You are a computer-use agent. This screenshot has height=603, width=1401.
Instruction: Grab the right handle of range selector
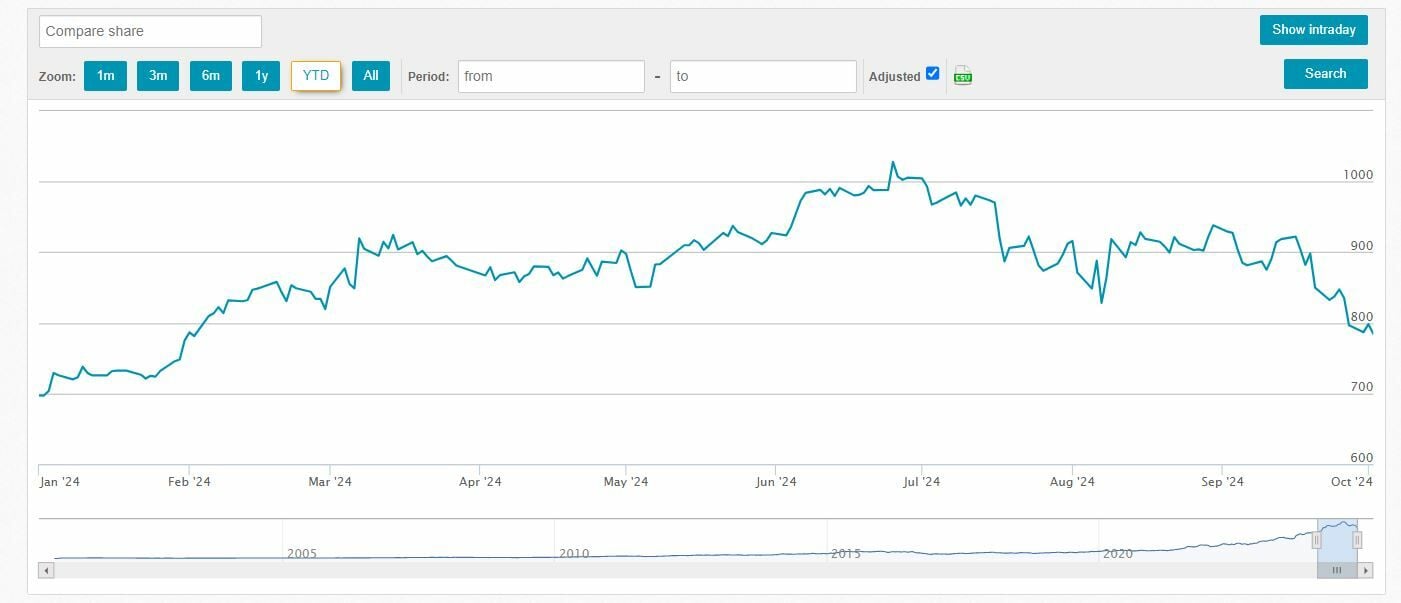click(1357, 540)
